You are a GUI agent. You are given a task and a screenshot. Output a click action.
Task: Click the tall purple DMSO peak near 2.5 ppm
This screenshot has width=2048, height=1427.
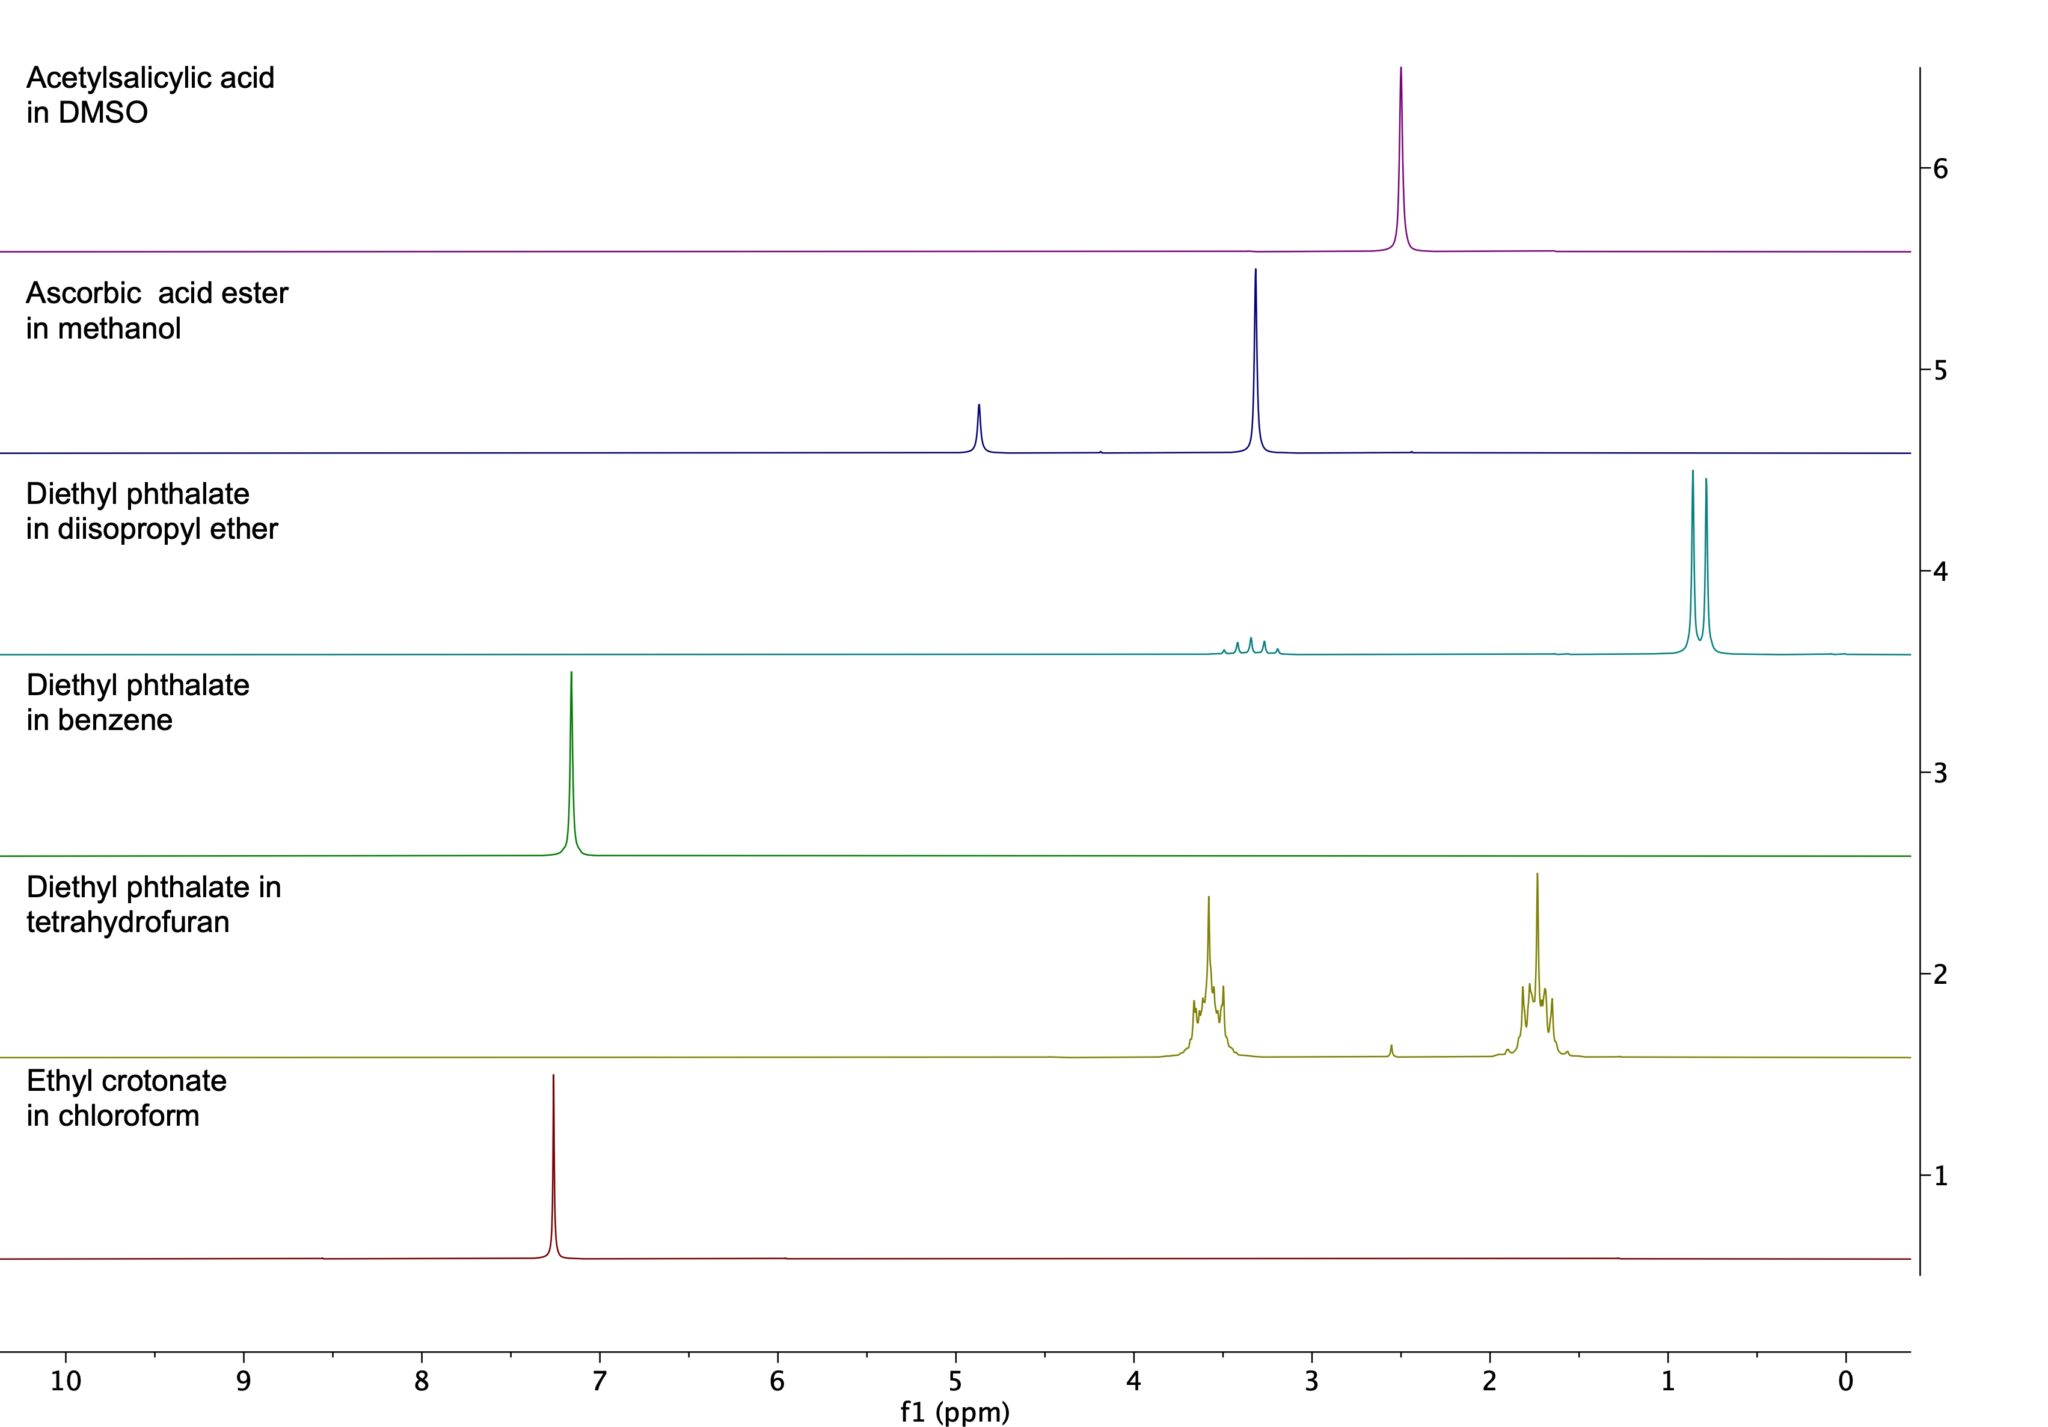pos(1402,150)
